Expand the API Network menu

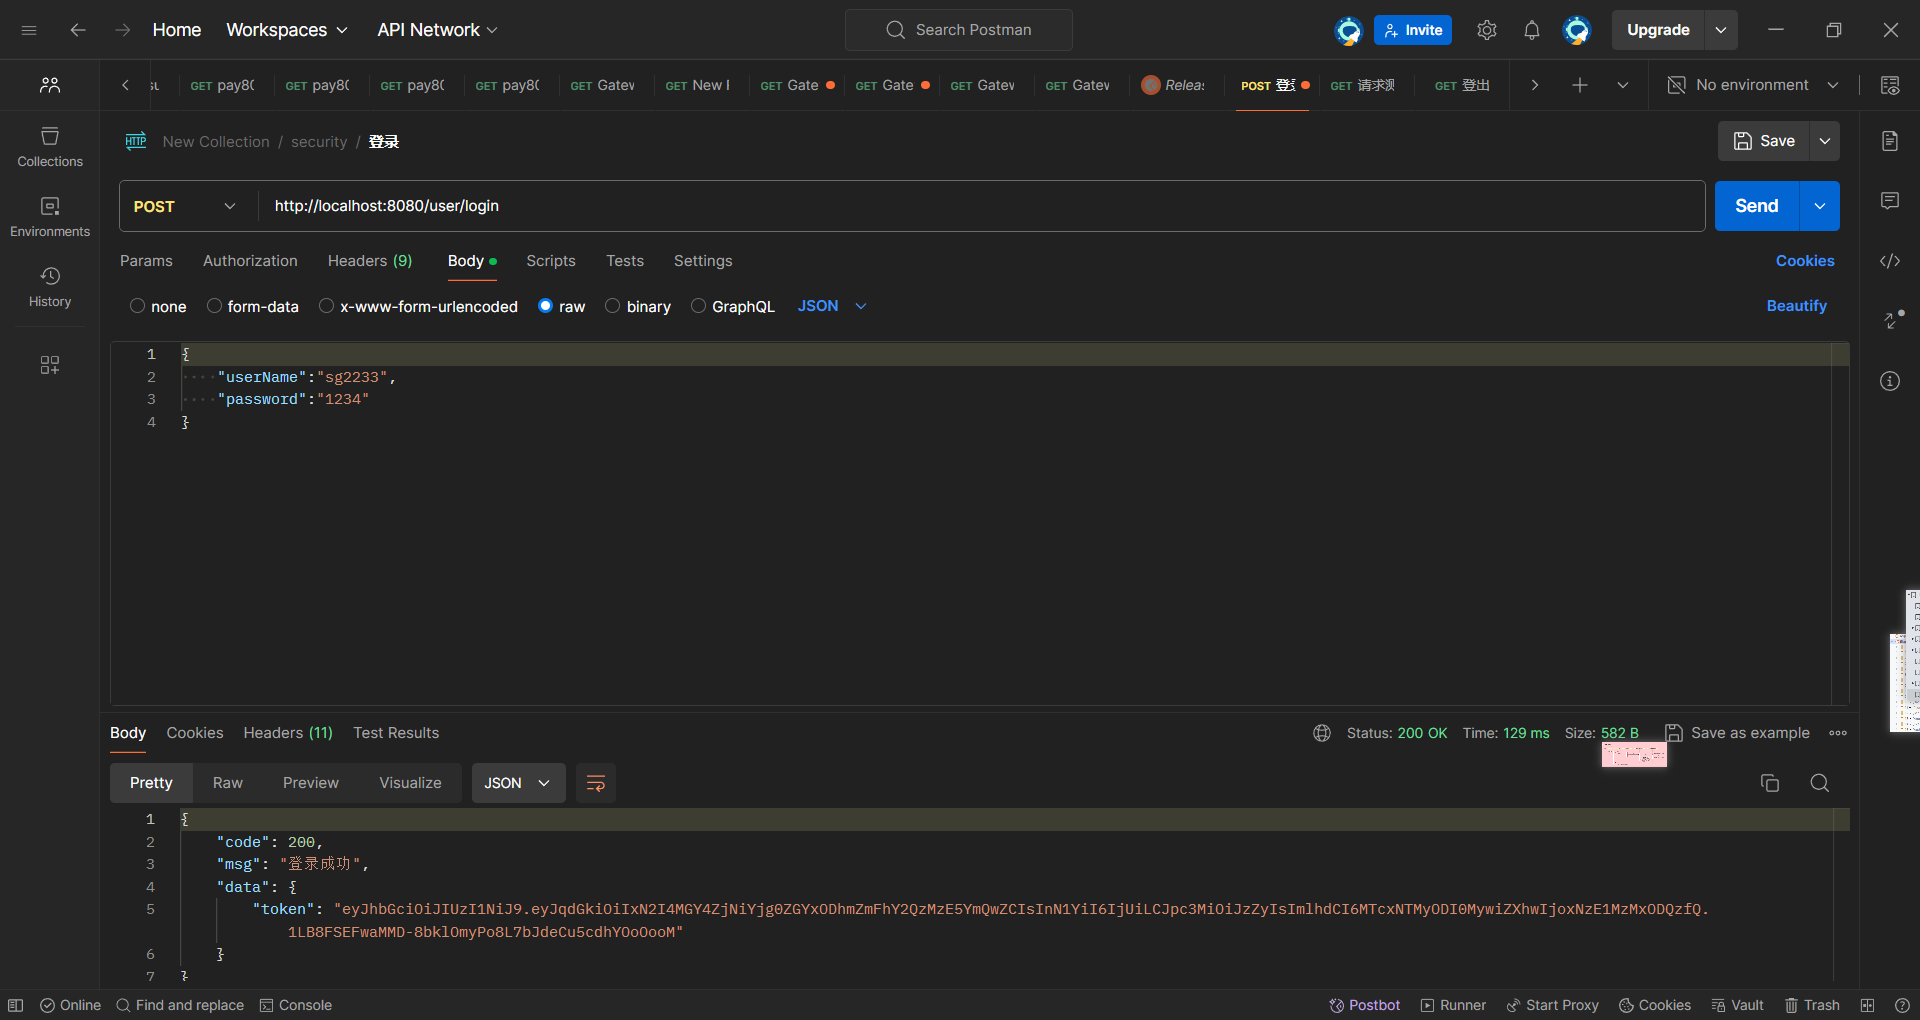point(437,30)
